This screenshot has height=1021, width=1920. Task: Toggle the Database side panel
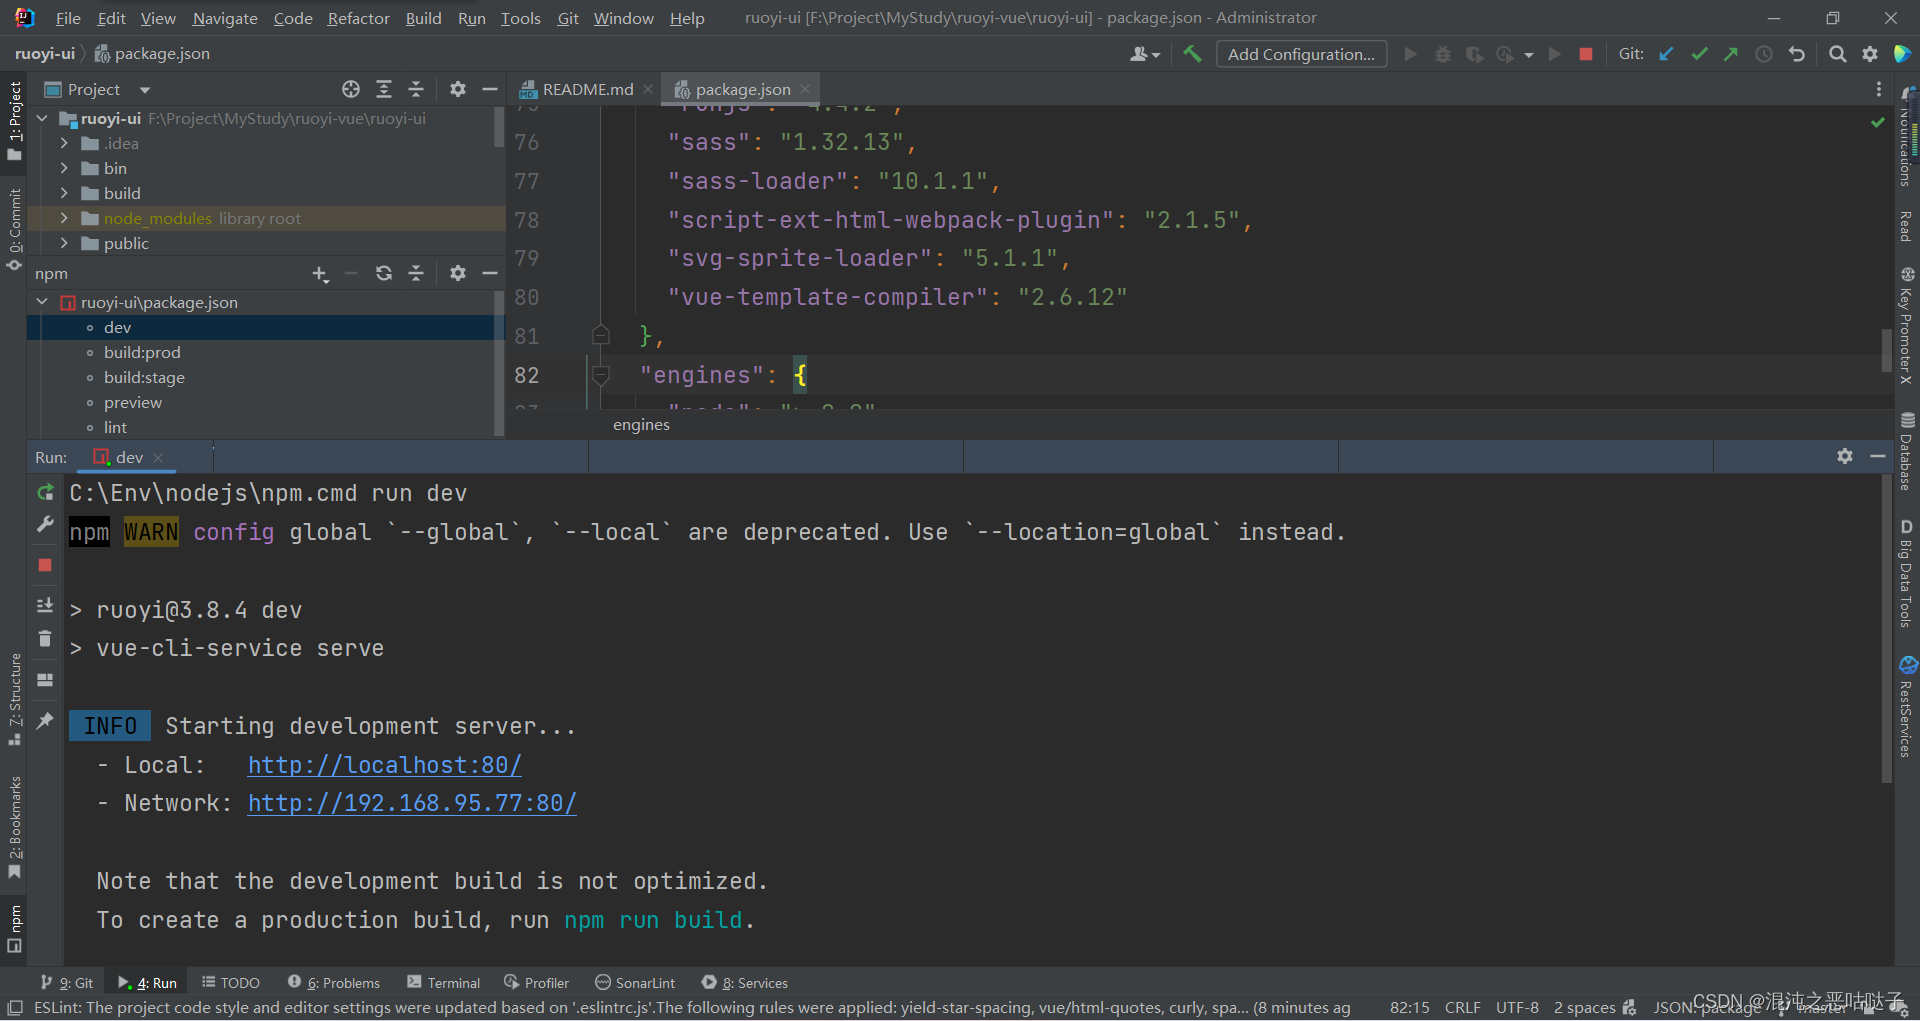coord(1907,451)
